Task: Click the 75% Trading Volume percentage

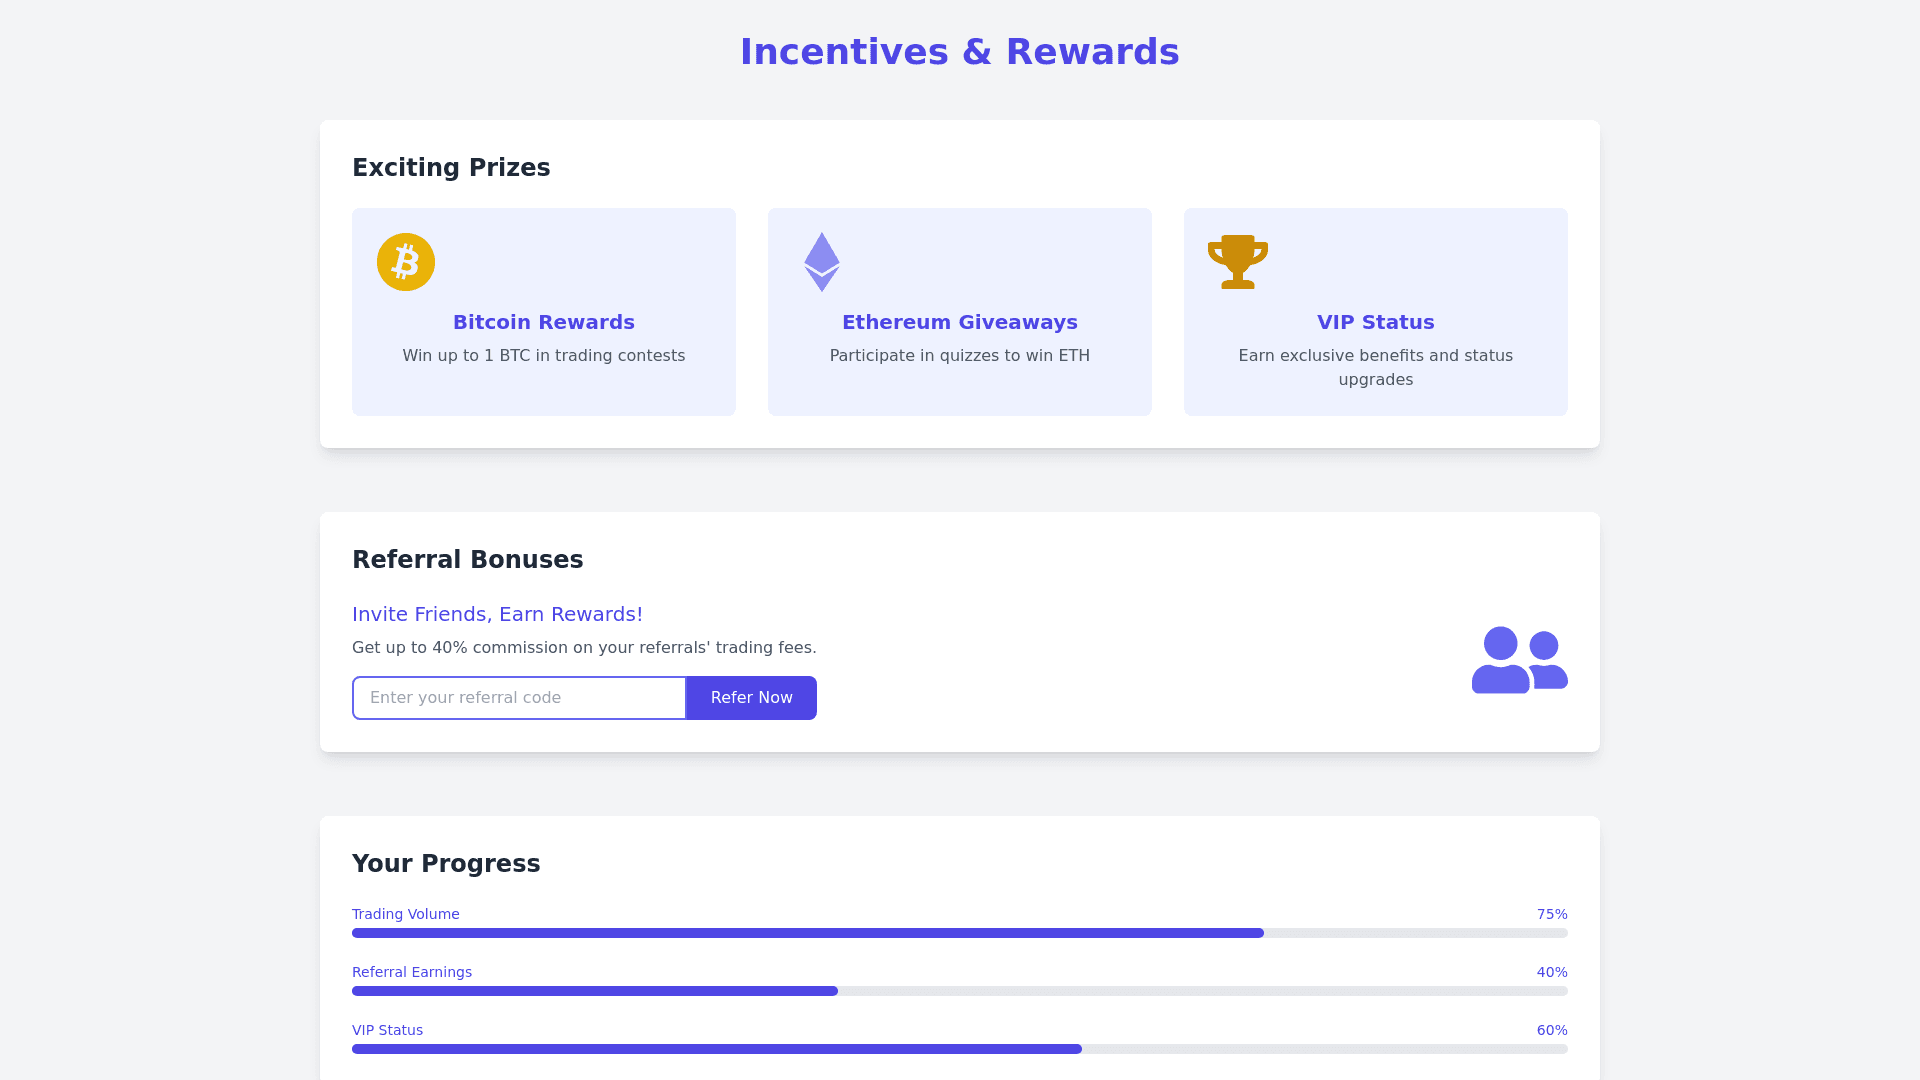Action: coord(1552,914)
